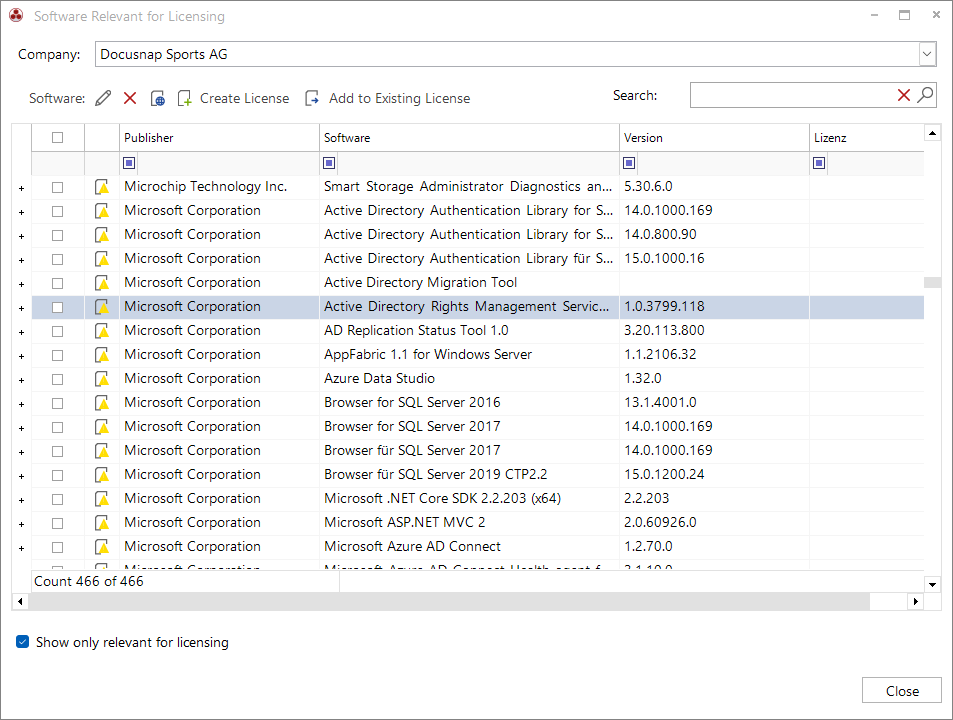The width and height of the screenshot is (953, 720).
Task: Click the Publisher column filter icon
Action: tap(129, 163)
